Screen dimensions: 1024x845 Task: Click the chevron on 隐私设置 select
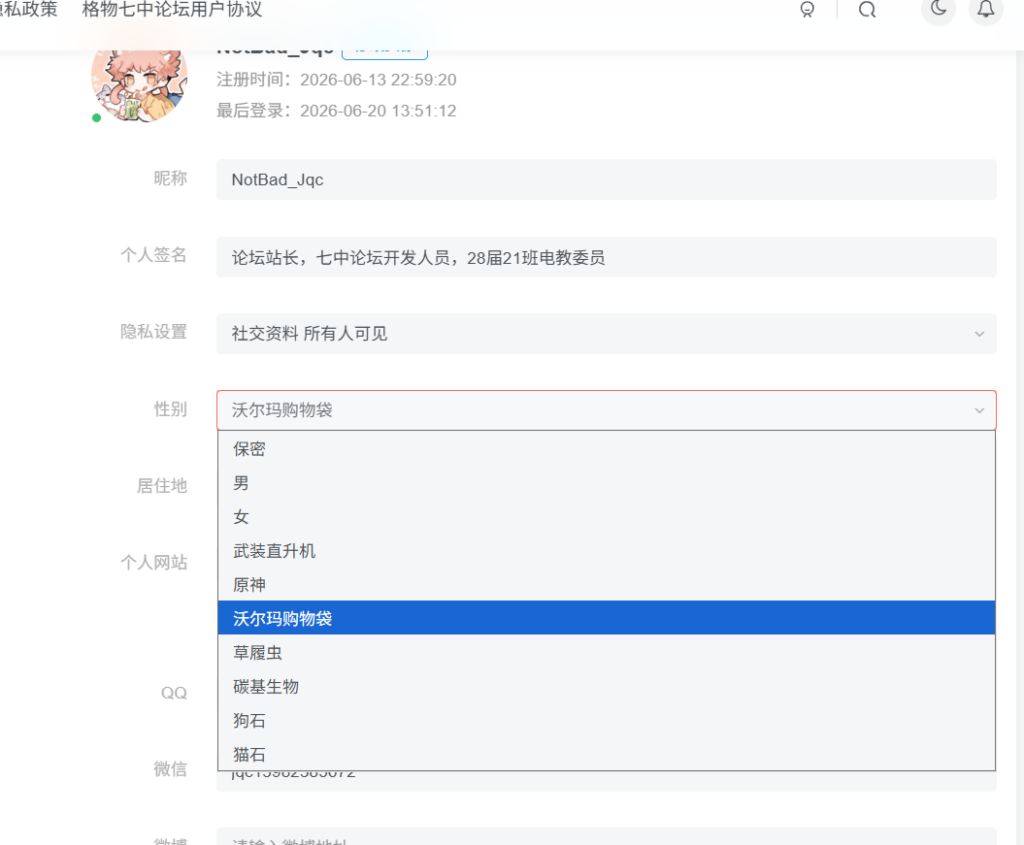[x=979, y=334]
